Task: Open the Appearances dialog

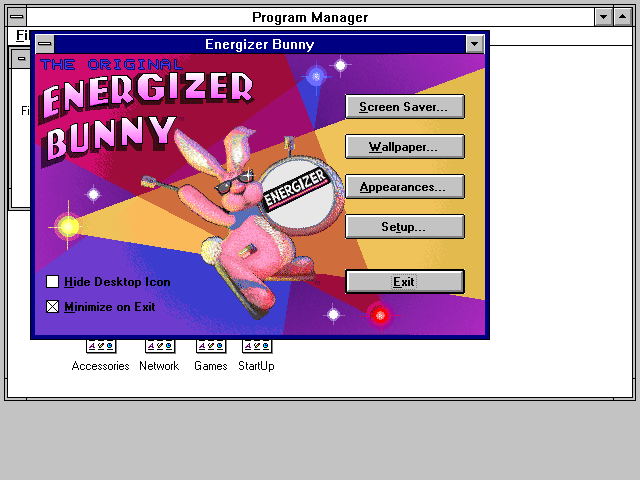Action: [x=404, y=187]
